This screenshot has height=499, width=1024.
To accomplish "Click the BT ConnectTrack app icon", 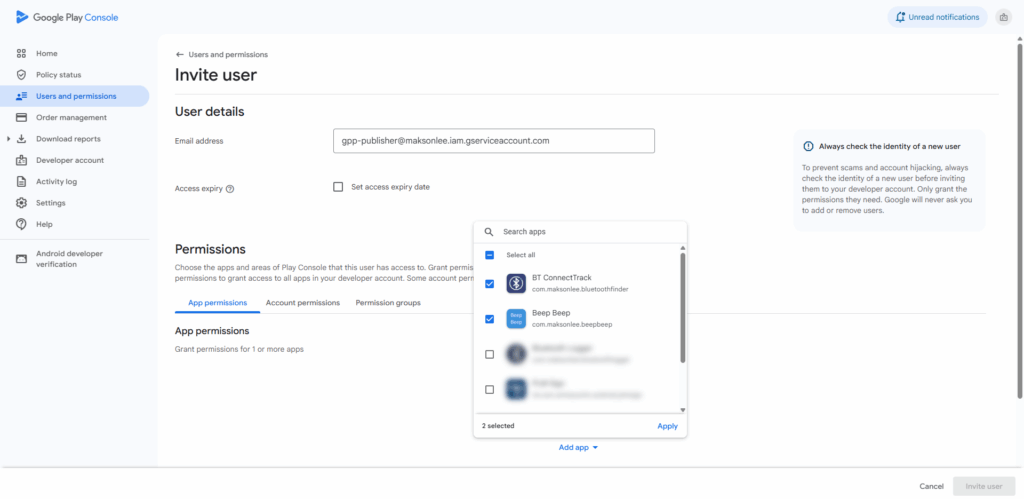I will [x=516, y=284].
